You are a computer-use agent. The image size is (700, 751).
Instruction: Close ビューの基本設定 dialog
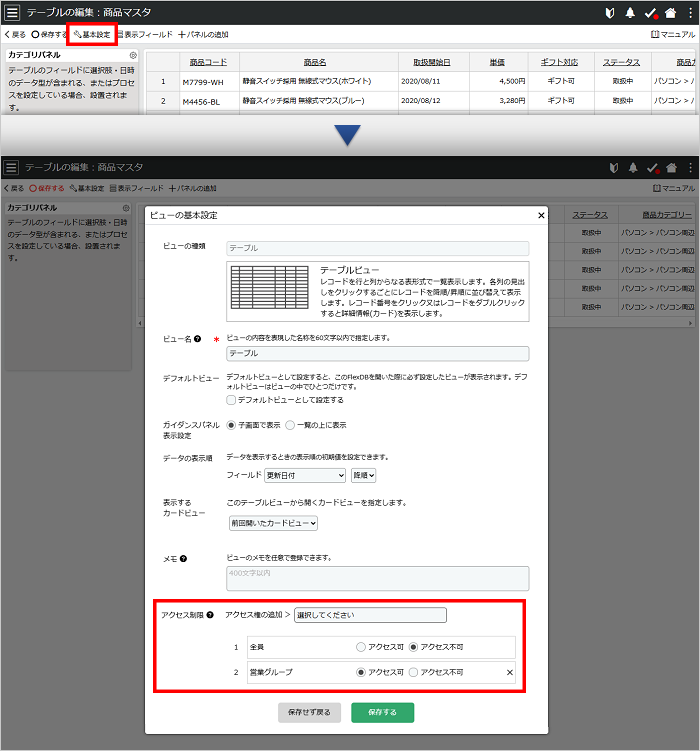click(541, 216)
